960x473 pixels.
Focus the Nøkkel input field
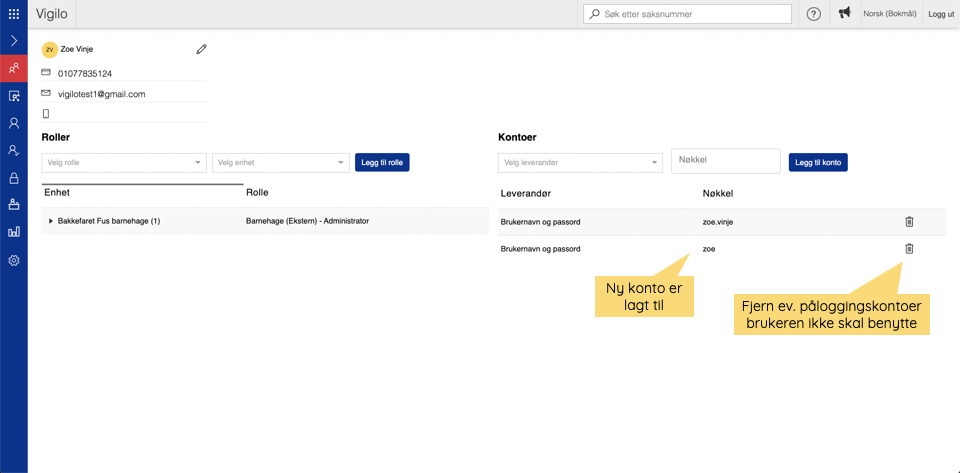click(725, 160)
